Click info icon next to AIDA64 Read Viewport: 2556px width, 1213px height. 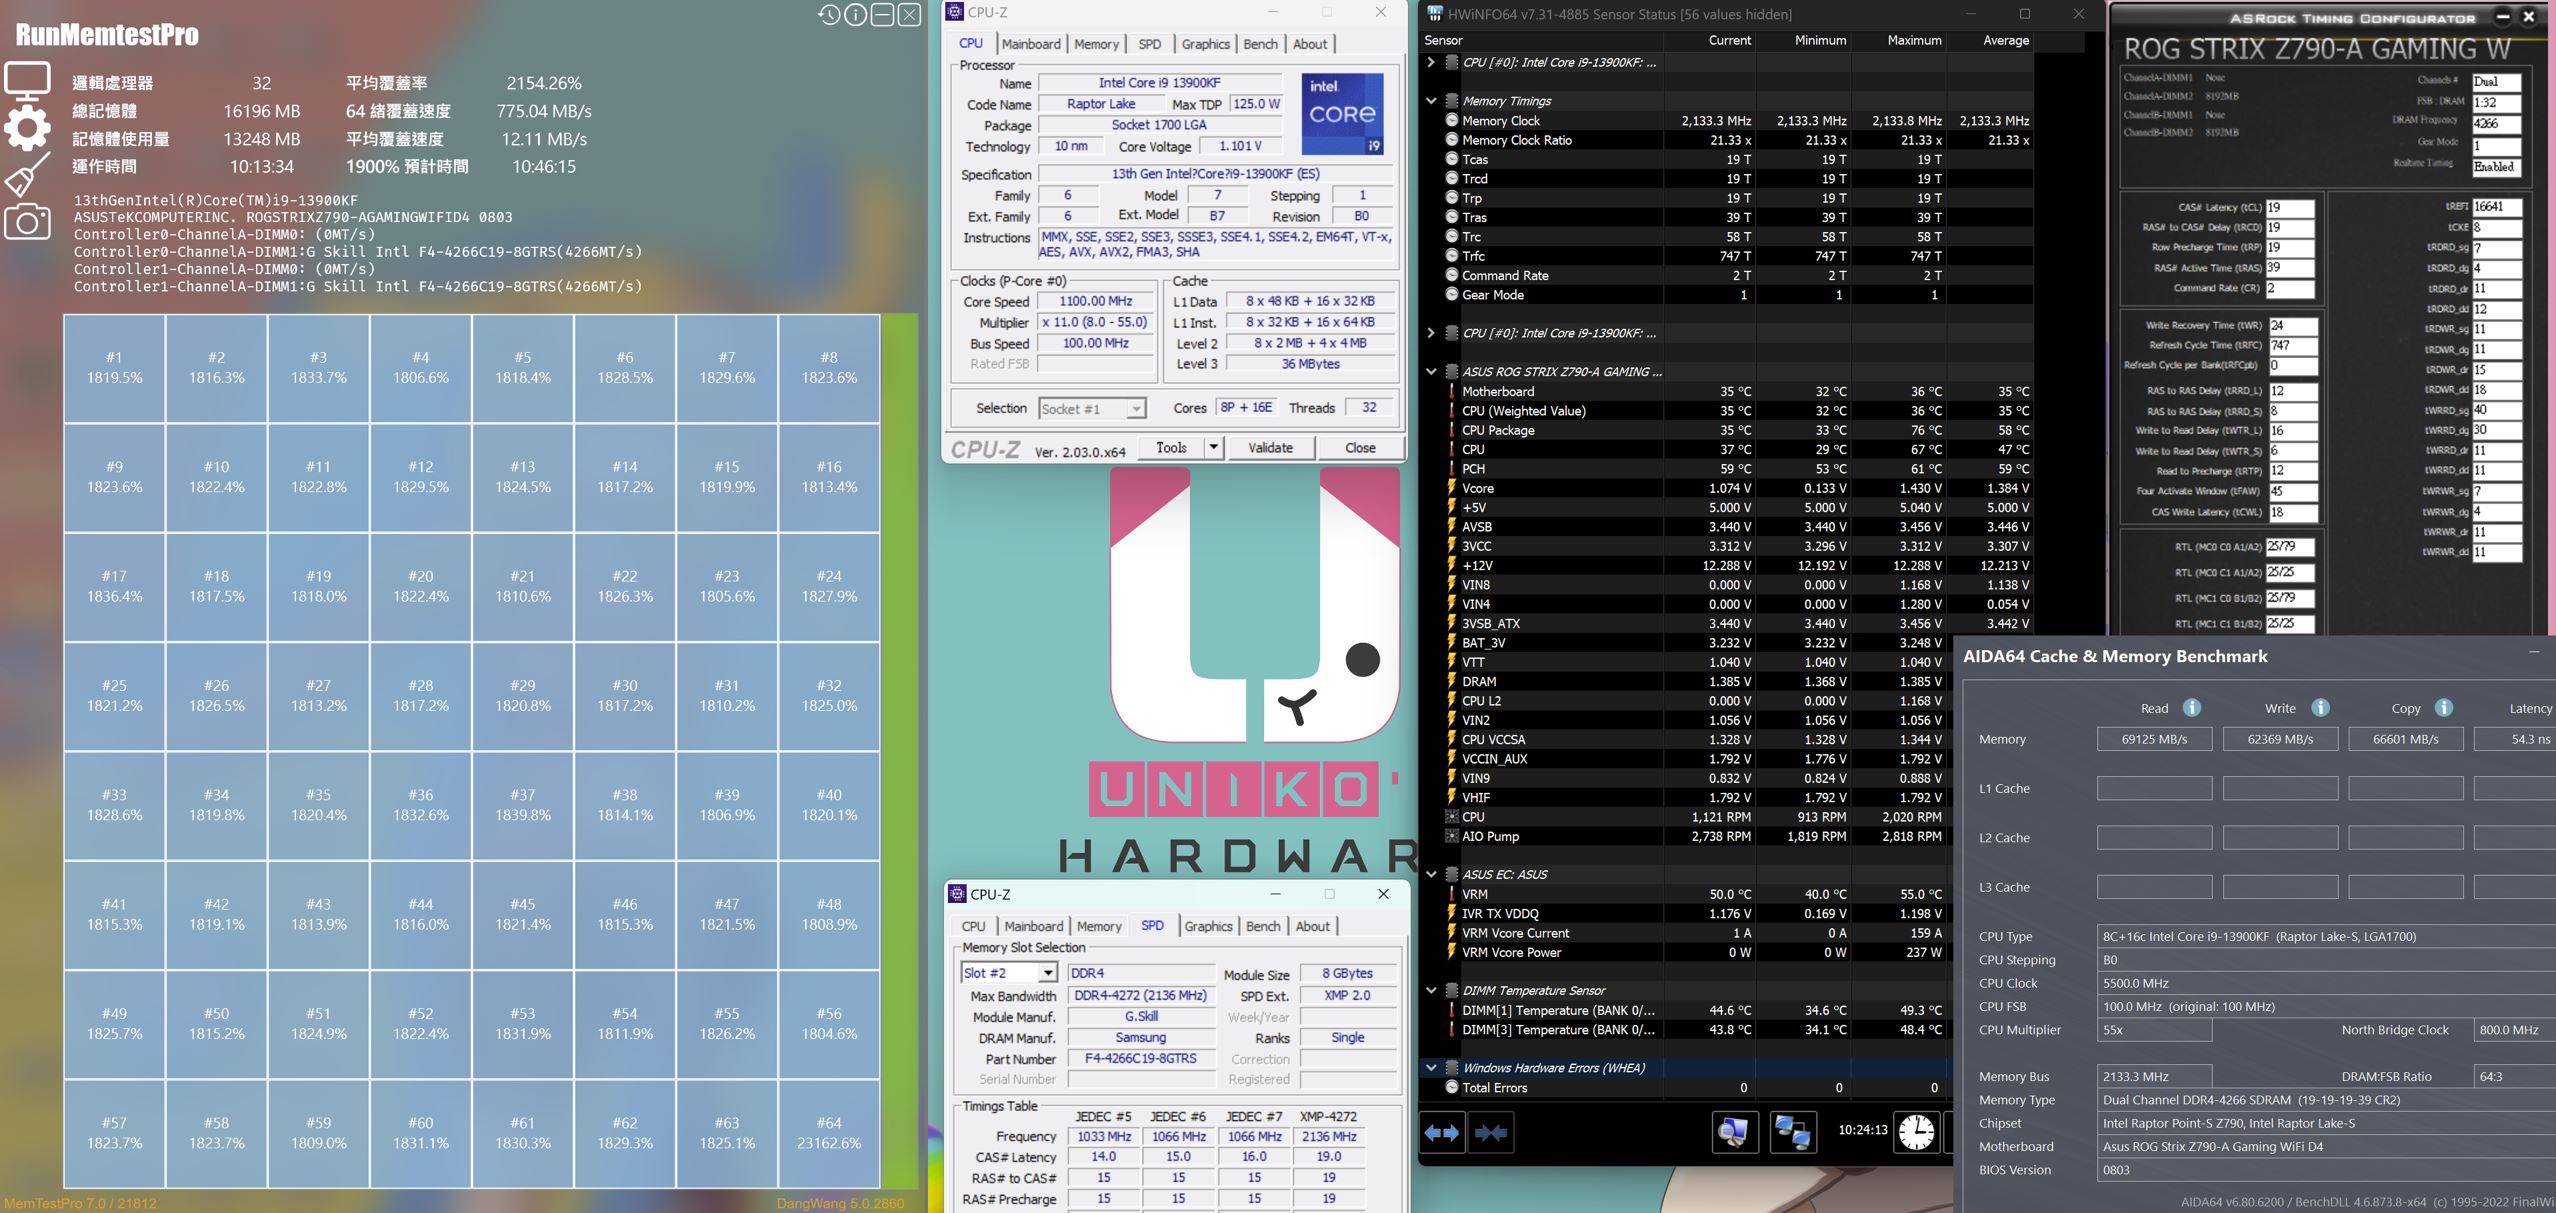[x=2191, y=708]
